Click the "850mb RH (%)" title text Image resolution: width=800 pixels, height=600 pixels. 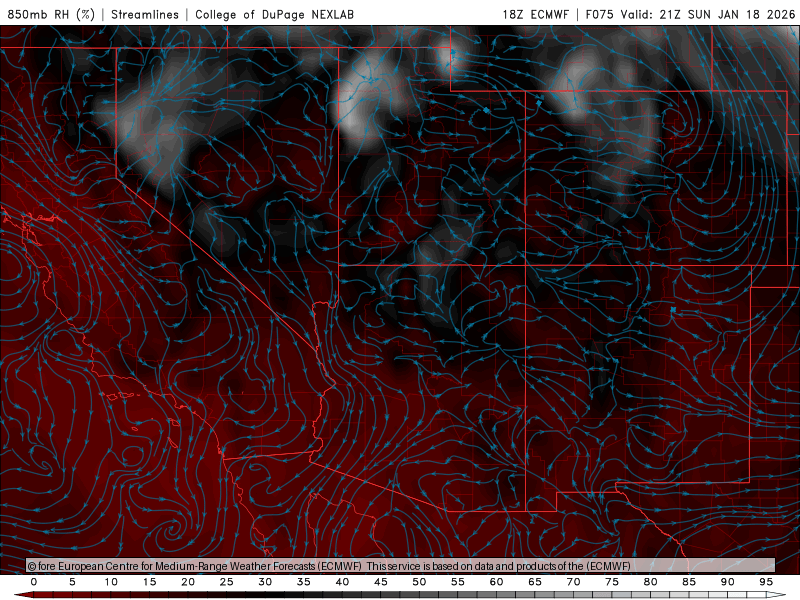(51, 14)
